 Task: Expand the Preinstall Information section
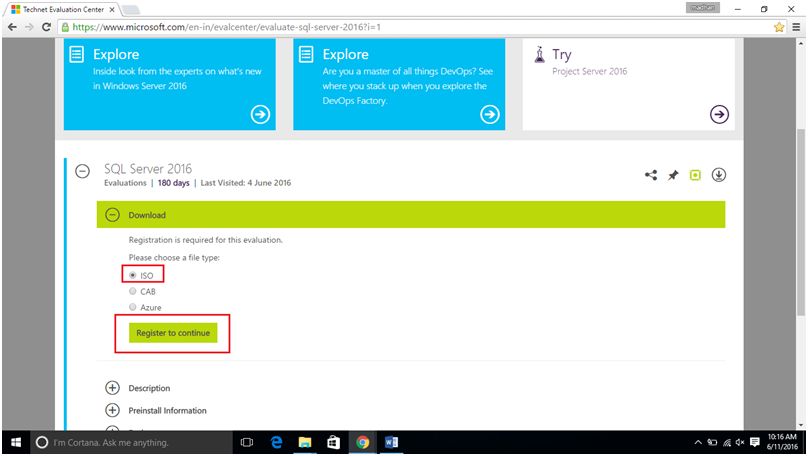(112, 410)
